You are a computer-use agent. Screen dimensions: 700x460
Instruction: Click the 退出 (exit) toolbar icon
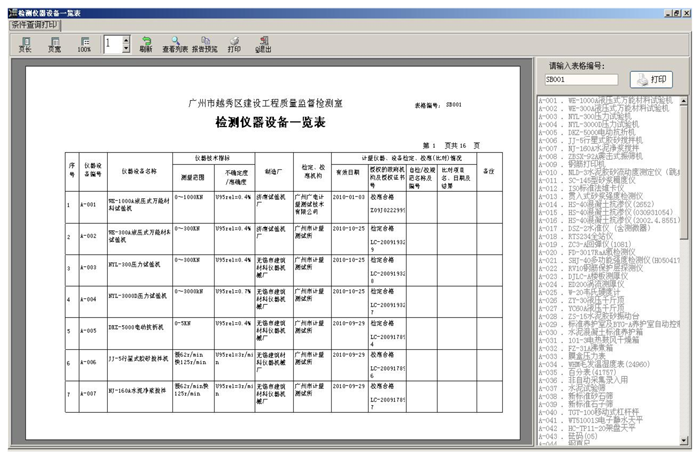click(264, 42)
